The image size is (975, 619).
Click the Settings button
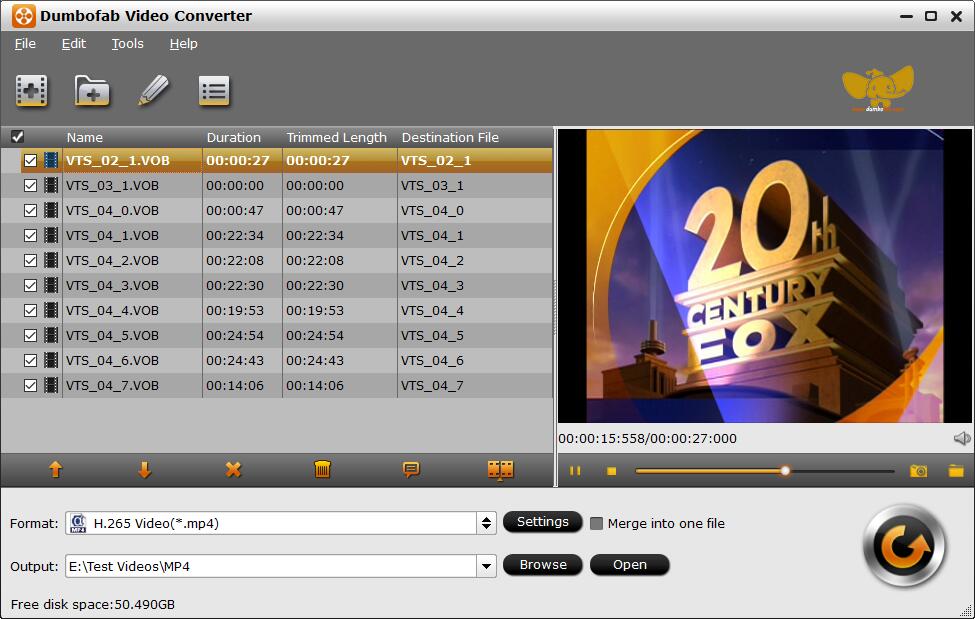(542, 522)
